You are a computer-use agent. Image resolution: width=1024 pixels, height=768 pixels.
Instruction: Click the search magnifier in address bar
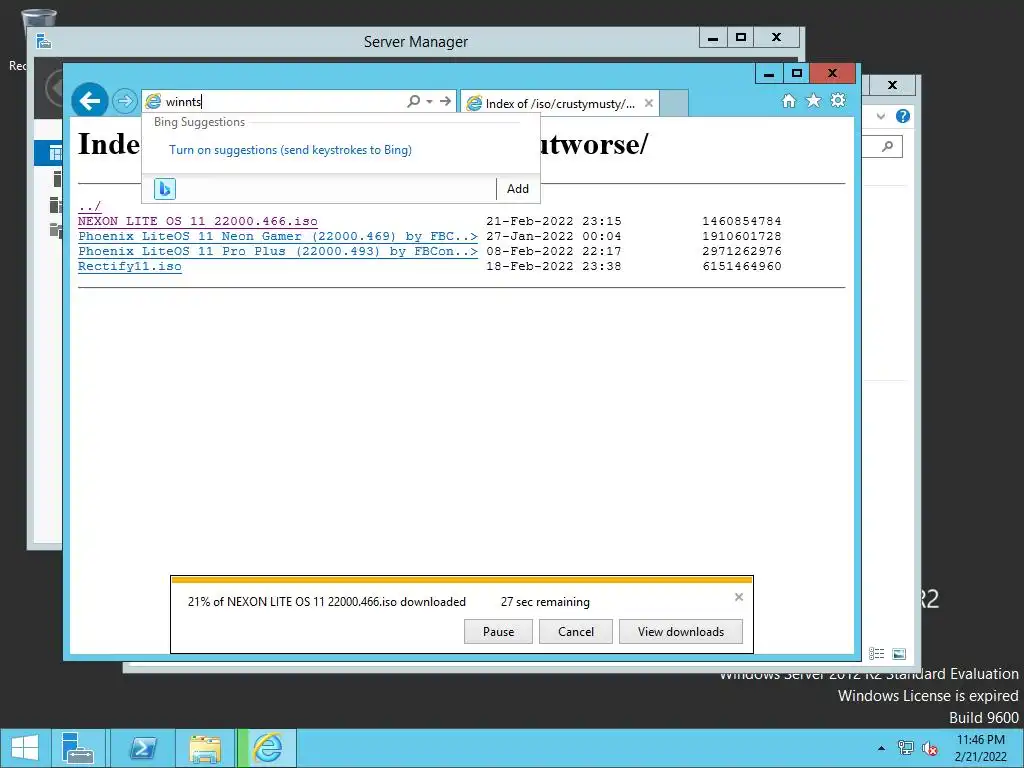(413, 101)
